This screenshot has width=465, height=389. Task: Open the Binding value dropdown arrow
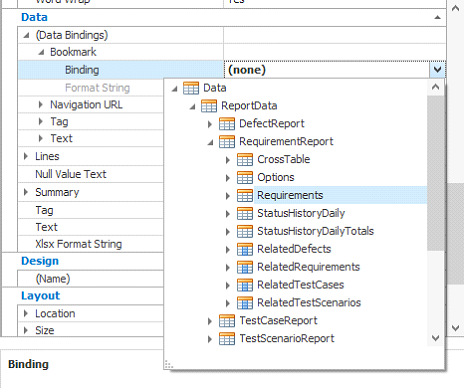click(x=437, y=70)
